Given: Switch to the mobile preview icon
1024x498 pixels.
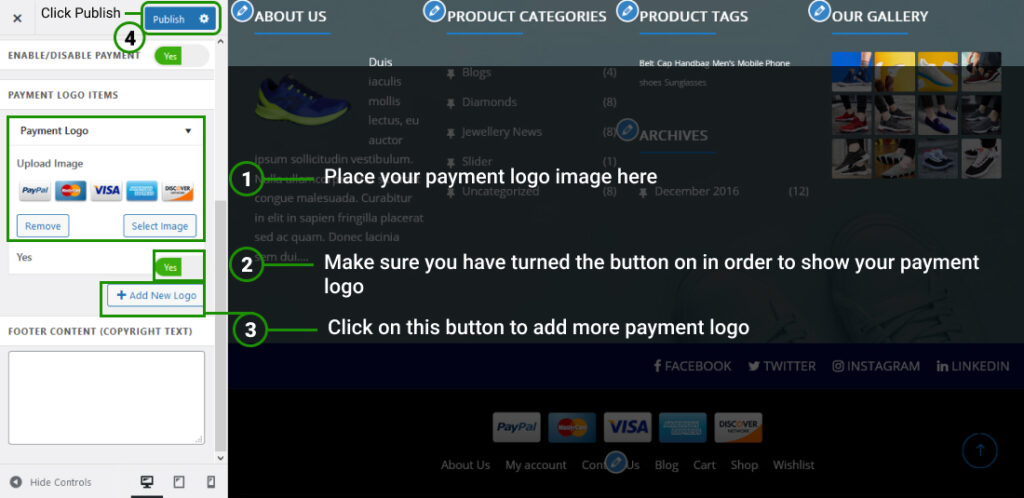Looking at the screenshot, I should coord(210,482).
